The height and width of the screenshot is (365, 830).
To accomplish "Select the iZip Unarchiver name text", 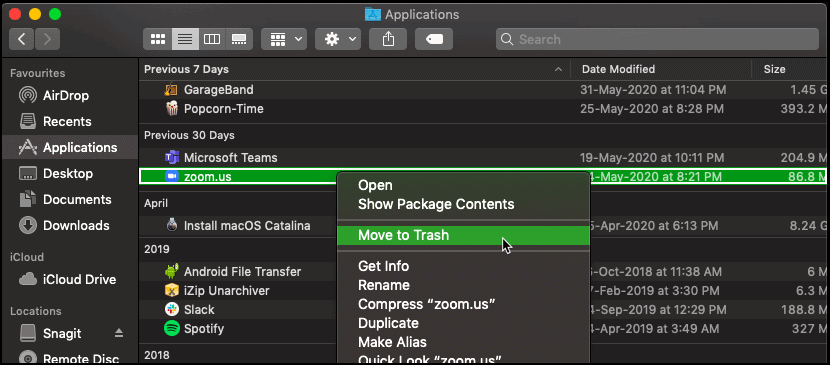I will point(227,291).
